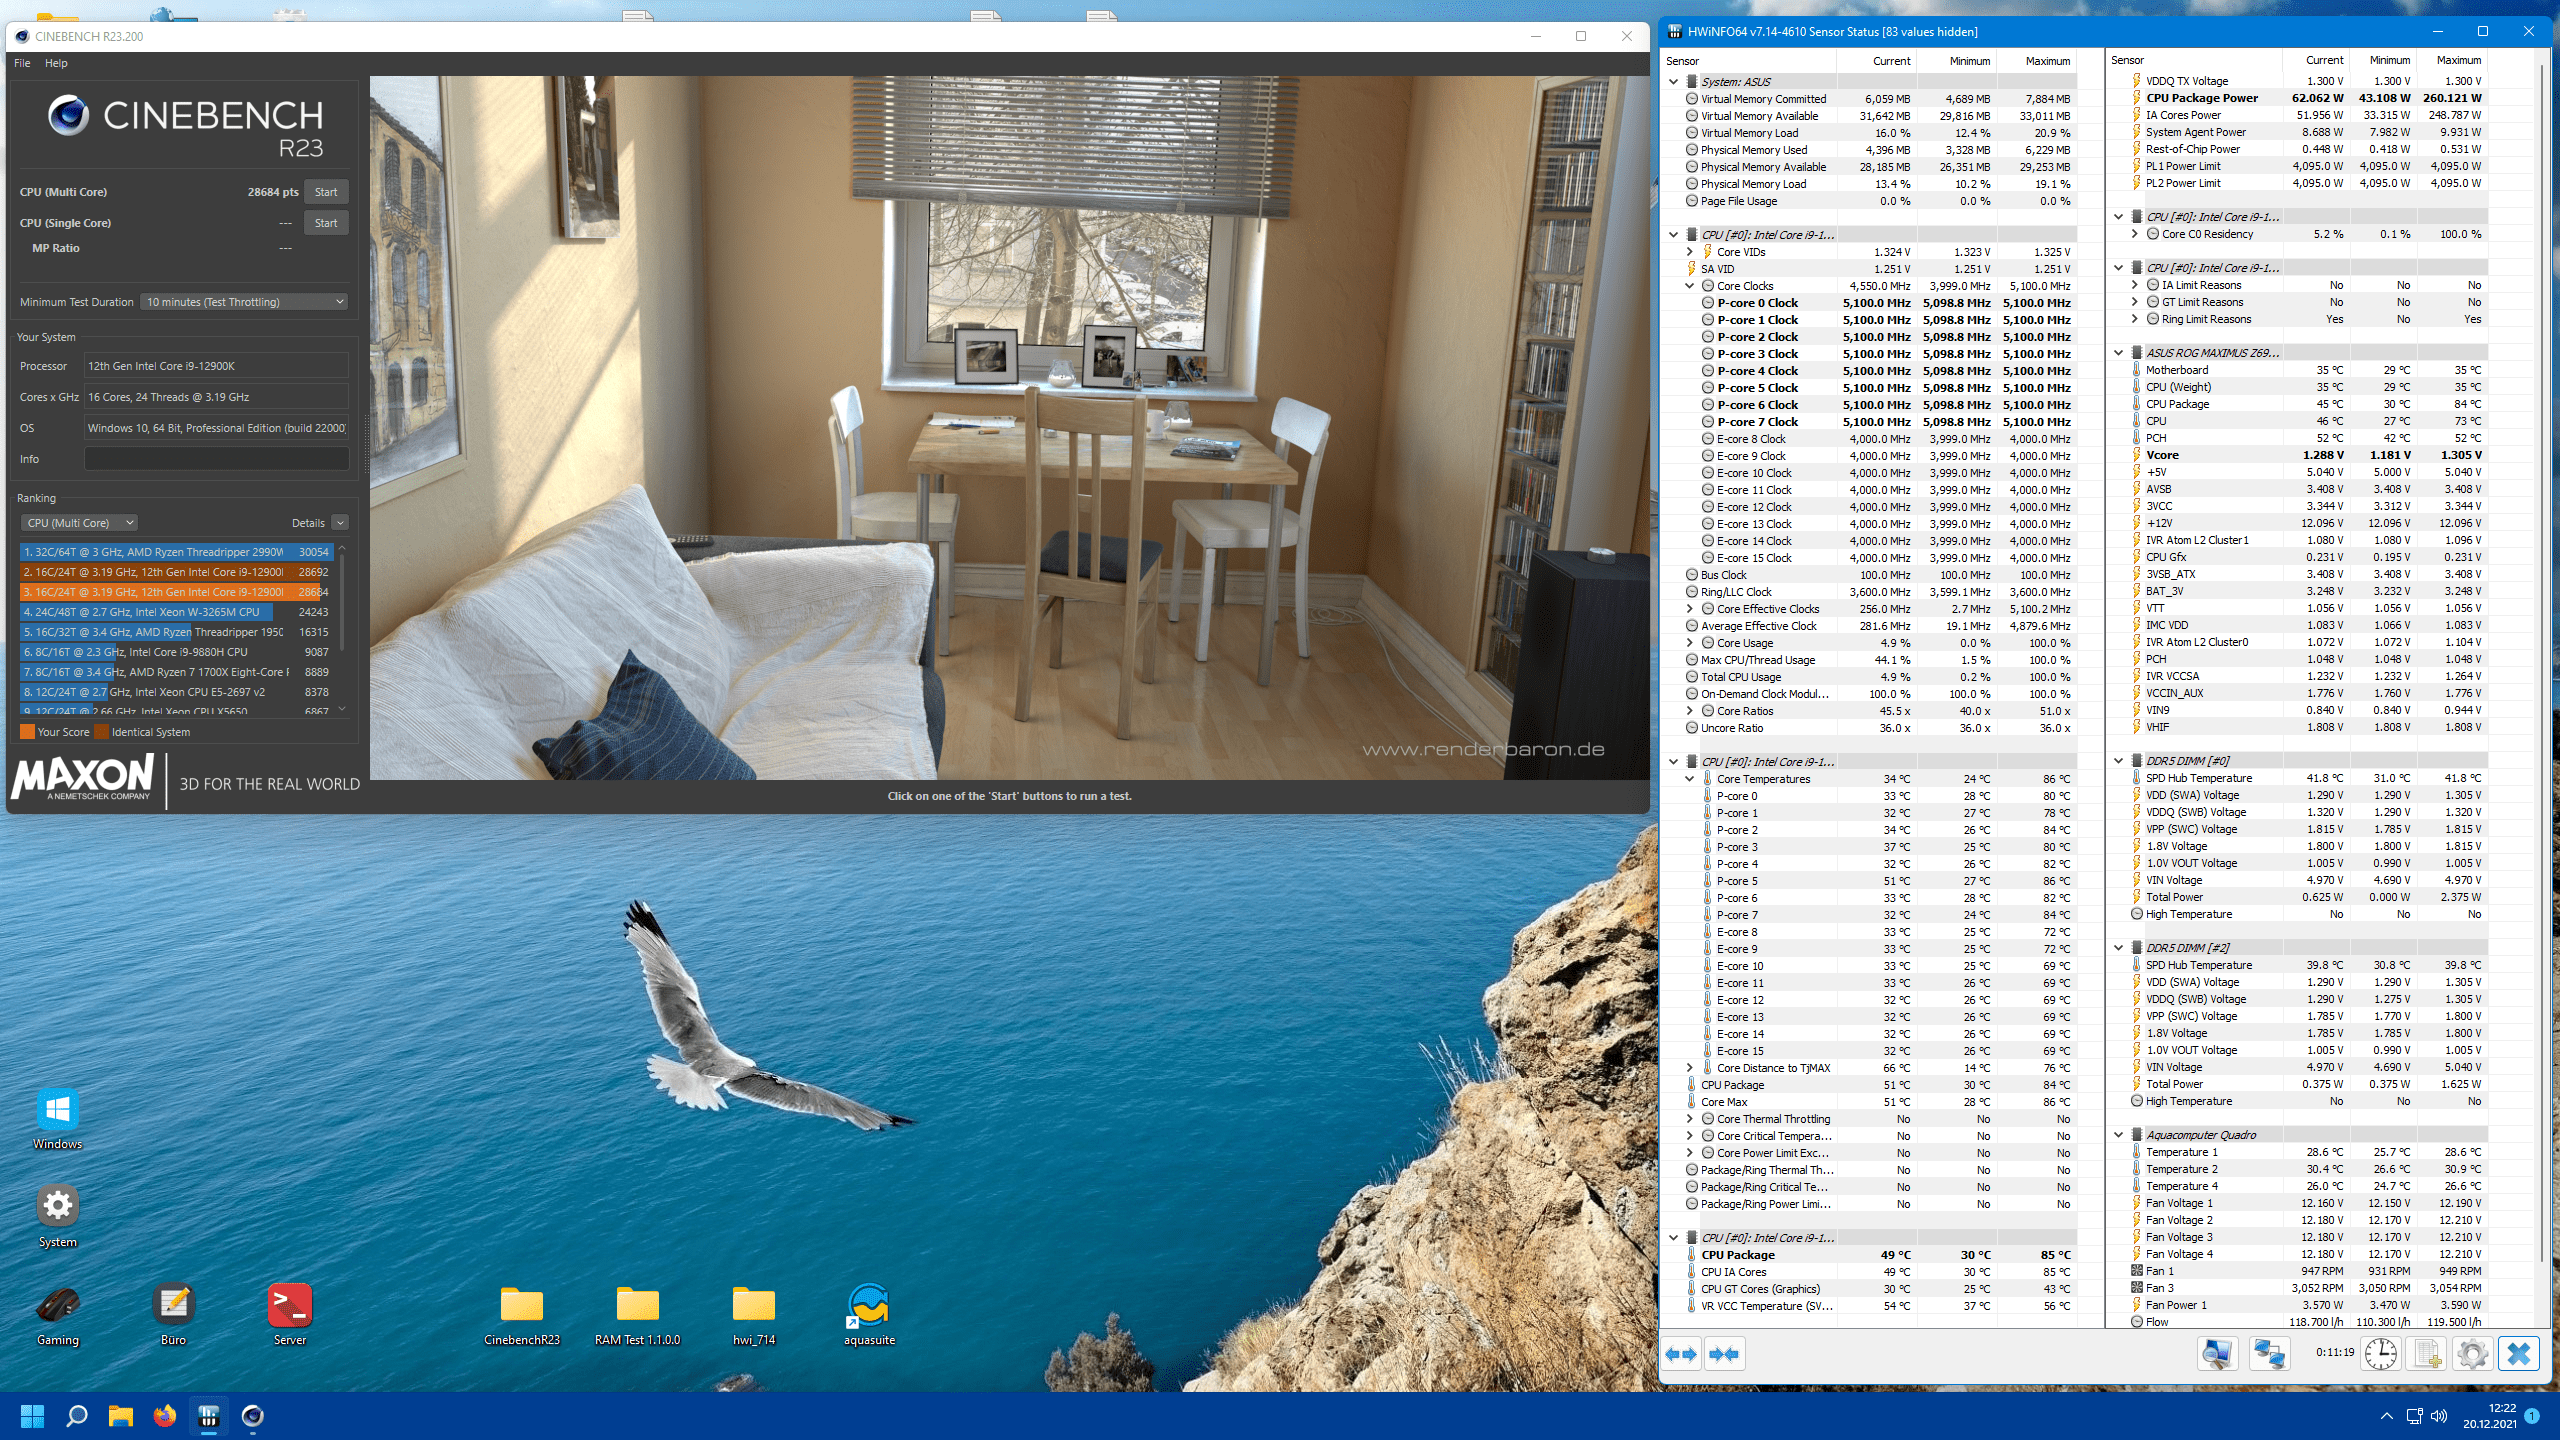Viewport: 2560px width, 1440px height.
Task: Open ranking CPU (Multi Core) dropdown
Action: [x=79, y=523]
